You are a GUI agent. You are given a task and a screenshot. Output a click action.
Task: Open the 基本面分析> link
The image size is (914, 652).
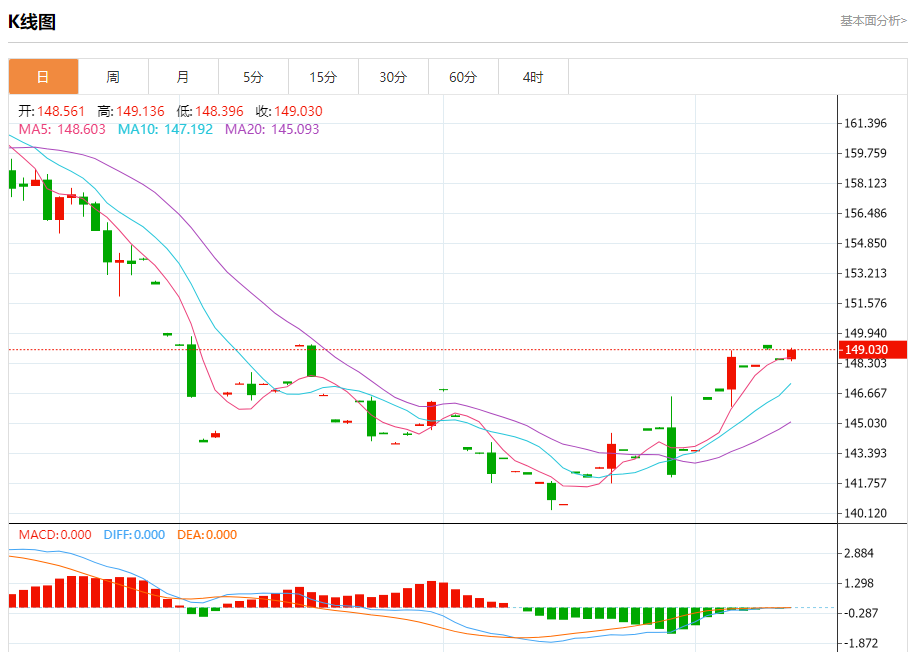click(x=873, y=21)
